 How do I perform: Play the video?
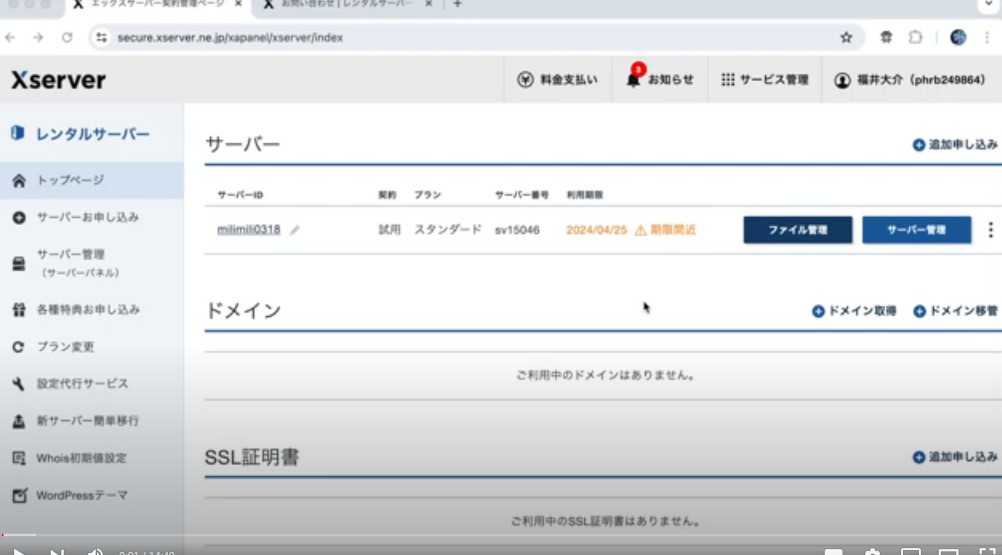[x=19, y=551]
